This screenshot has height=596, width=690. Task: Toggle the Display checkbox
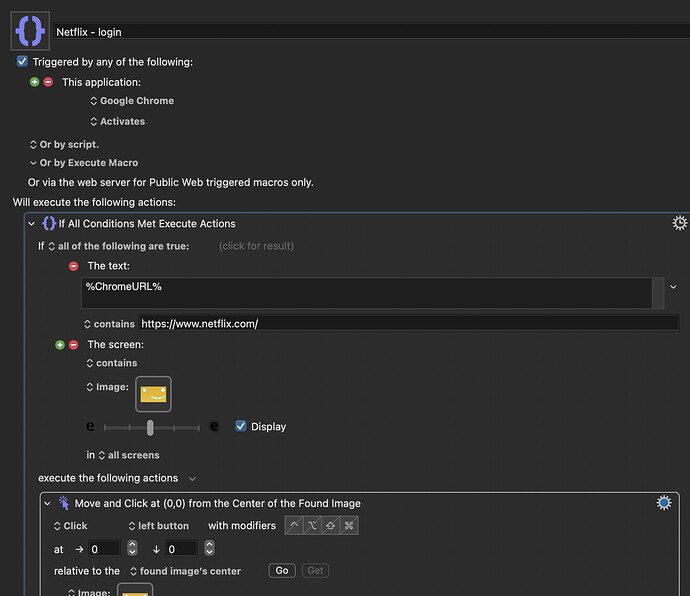pyautogui.click(x=241, y=426)
